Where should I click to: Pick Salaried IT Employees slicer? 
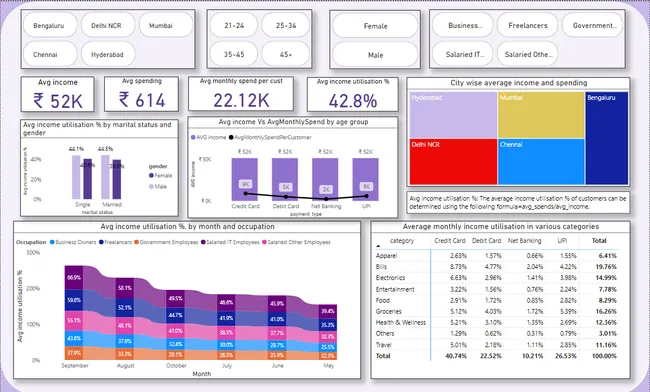[x=463, y=54]
